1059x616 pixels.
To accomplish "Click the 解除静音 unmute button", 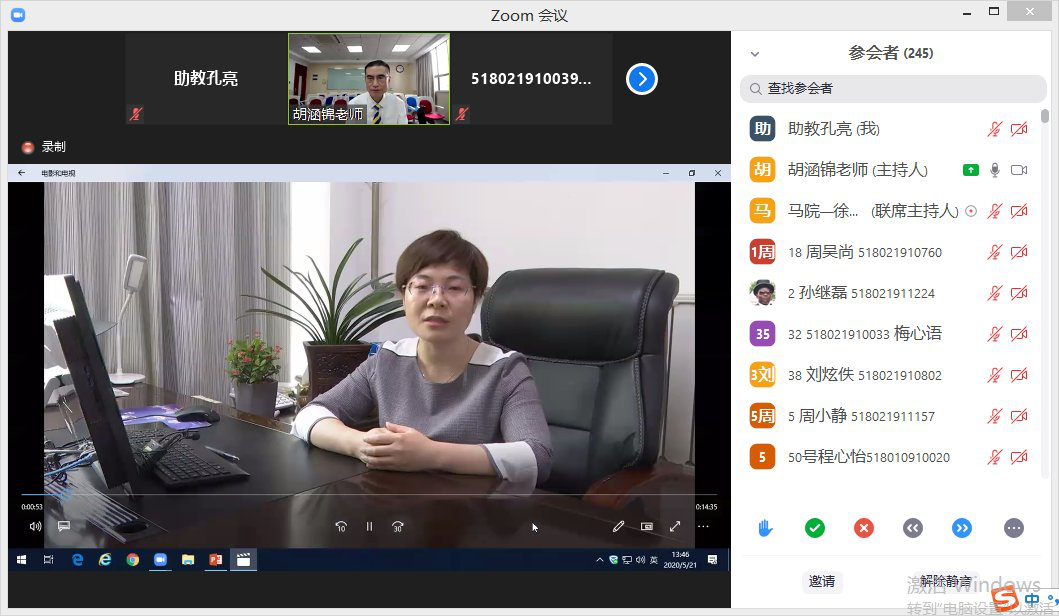I will (945, 581).
